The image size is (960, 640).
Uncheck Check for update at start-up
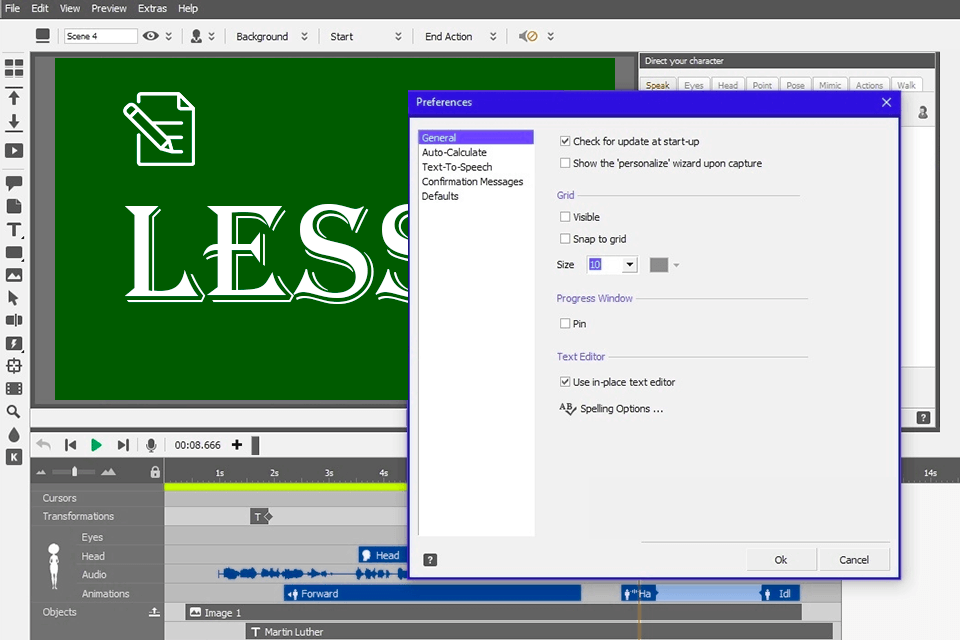point(566,141)
